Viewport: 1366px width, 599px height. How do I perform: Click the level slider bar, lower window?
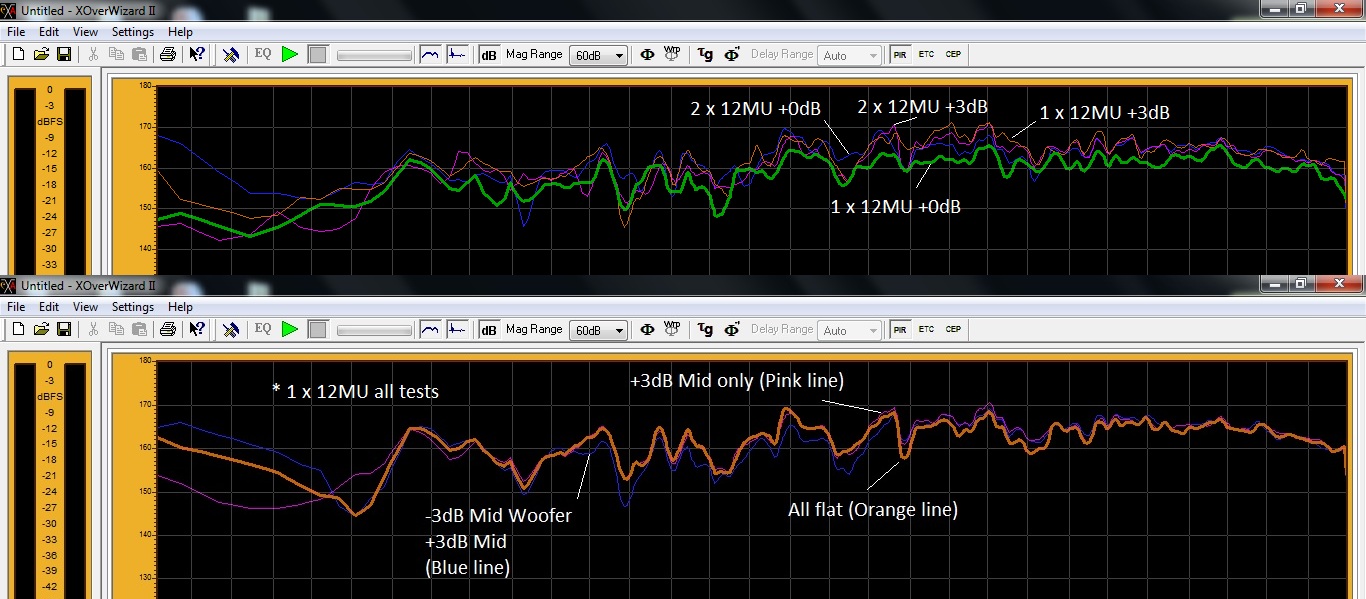[x=374, y=329]
